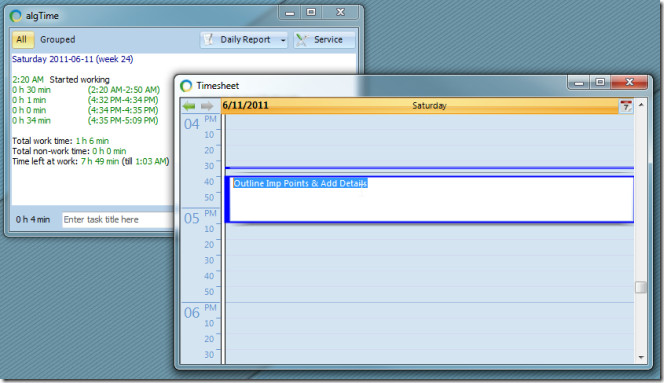Click the Enter task title here field

pos(118,219)
